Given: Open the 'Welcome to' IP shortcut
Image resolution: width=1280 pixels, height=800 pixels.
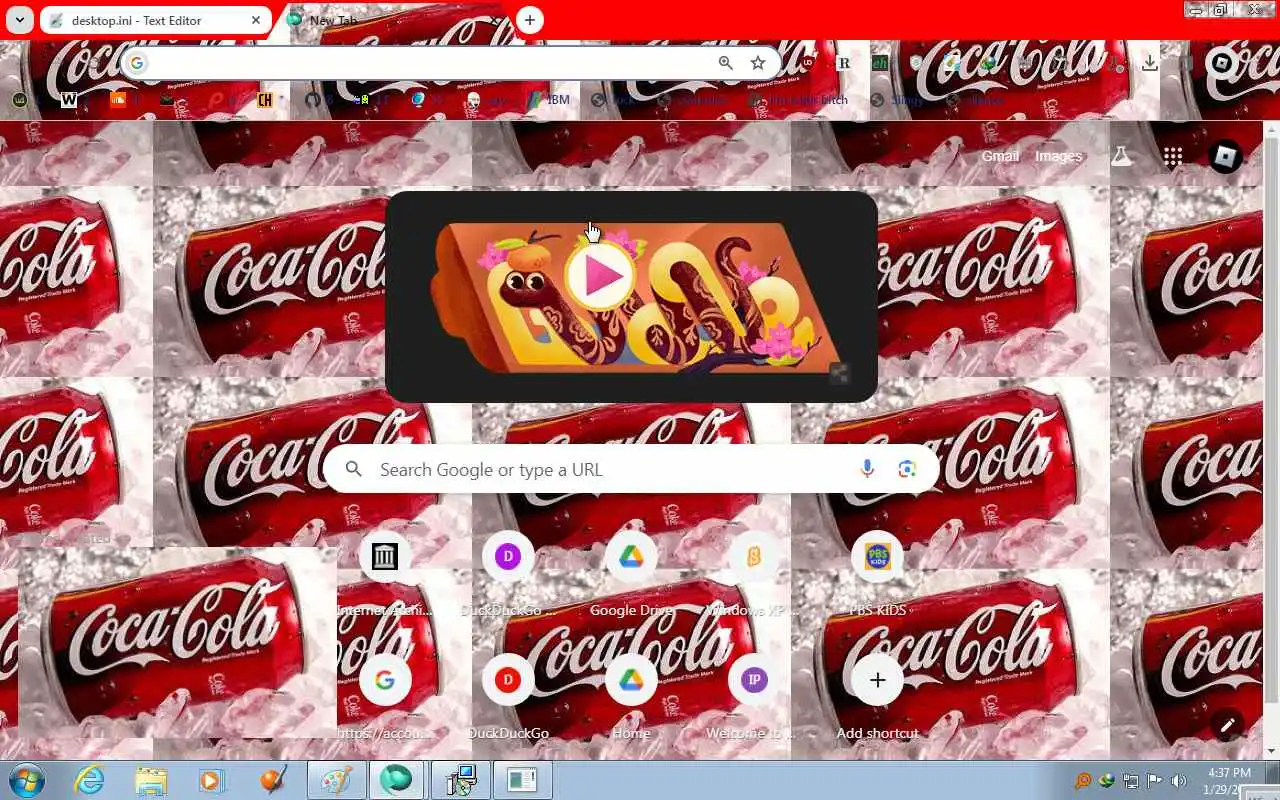Looking at the screenshot, I should 754,698.
